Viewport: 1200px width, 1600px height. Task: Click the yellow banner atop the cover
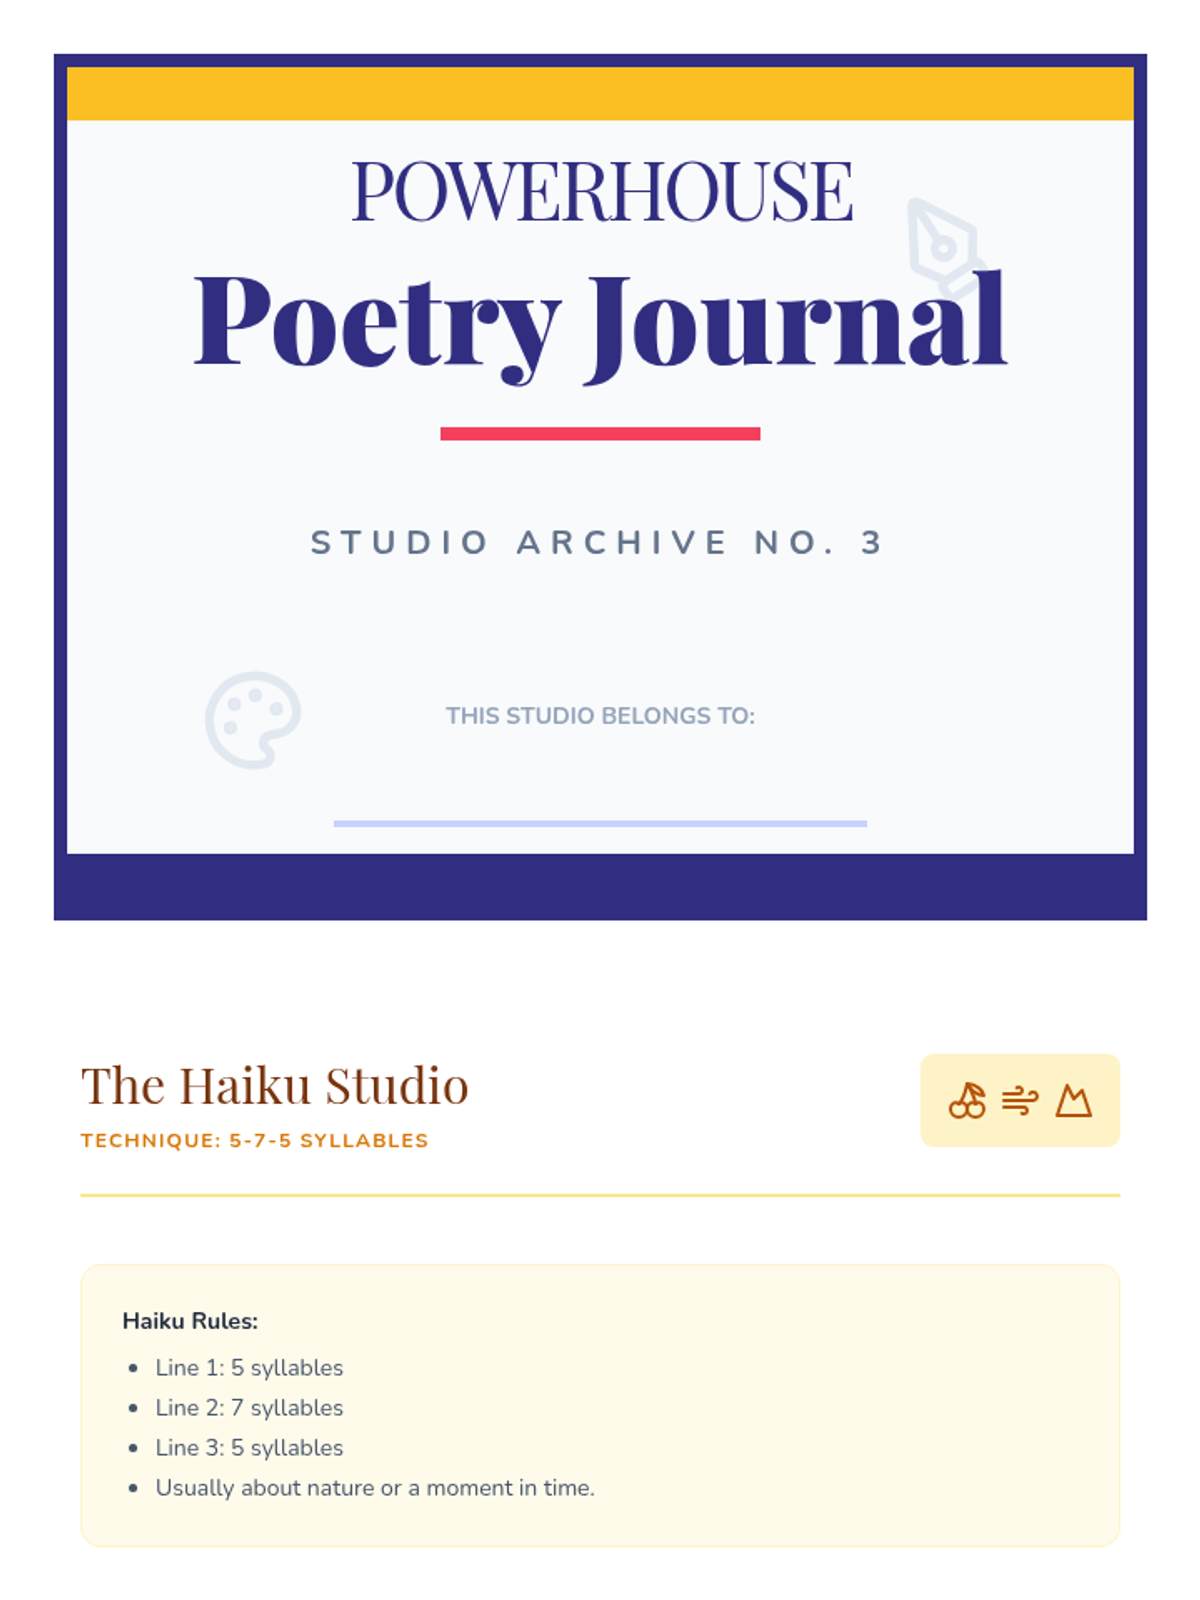point(600,94)
